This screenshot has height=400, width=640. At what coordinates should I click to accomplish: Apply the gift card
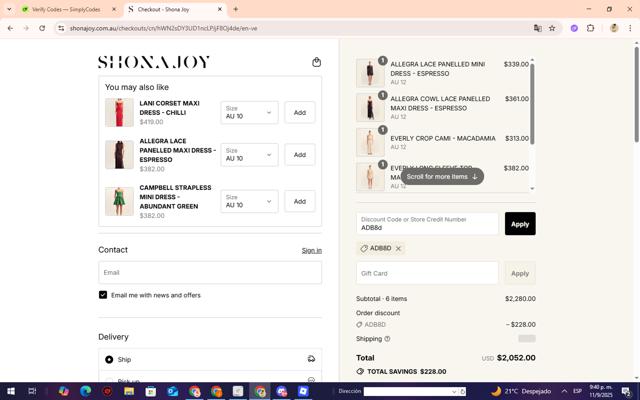click(x=520, y=273)
